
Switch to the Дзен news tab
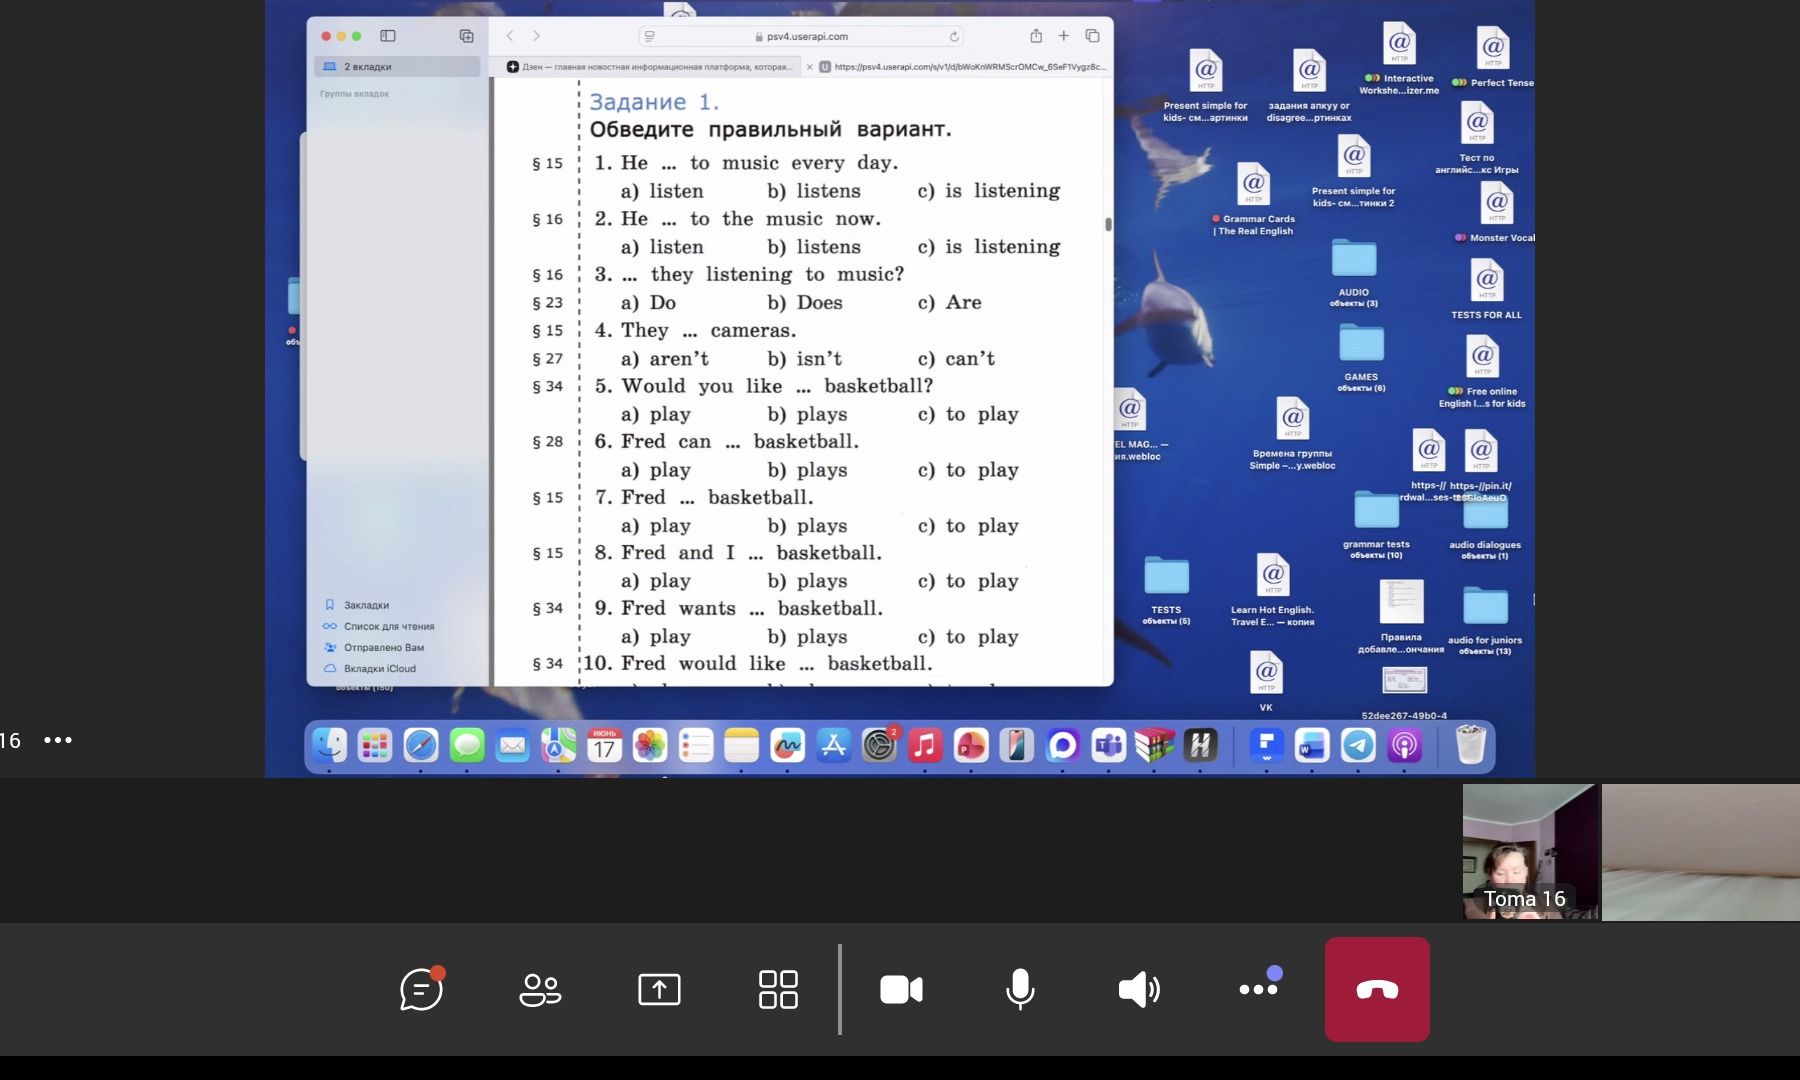648,67
